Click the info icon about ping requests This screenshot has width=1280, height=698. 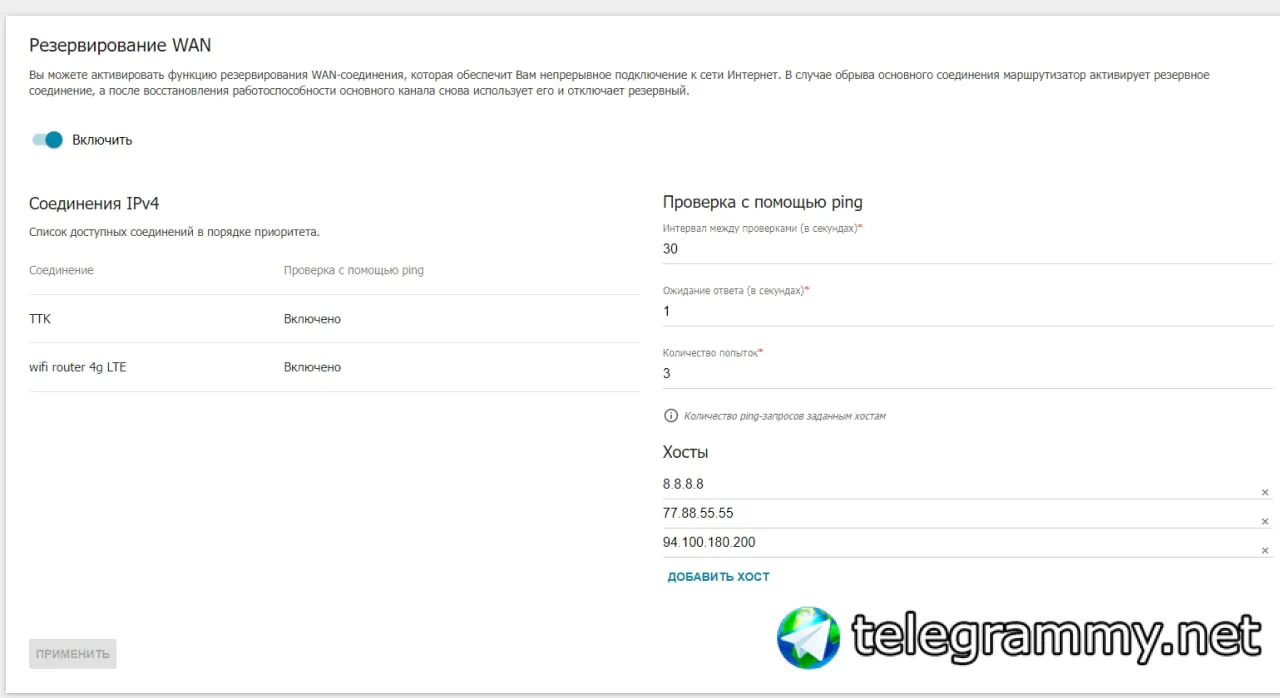pyautogui.click(x=671, y=415)
